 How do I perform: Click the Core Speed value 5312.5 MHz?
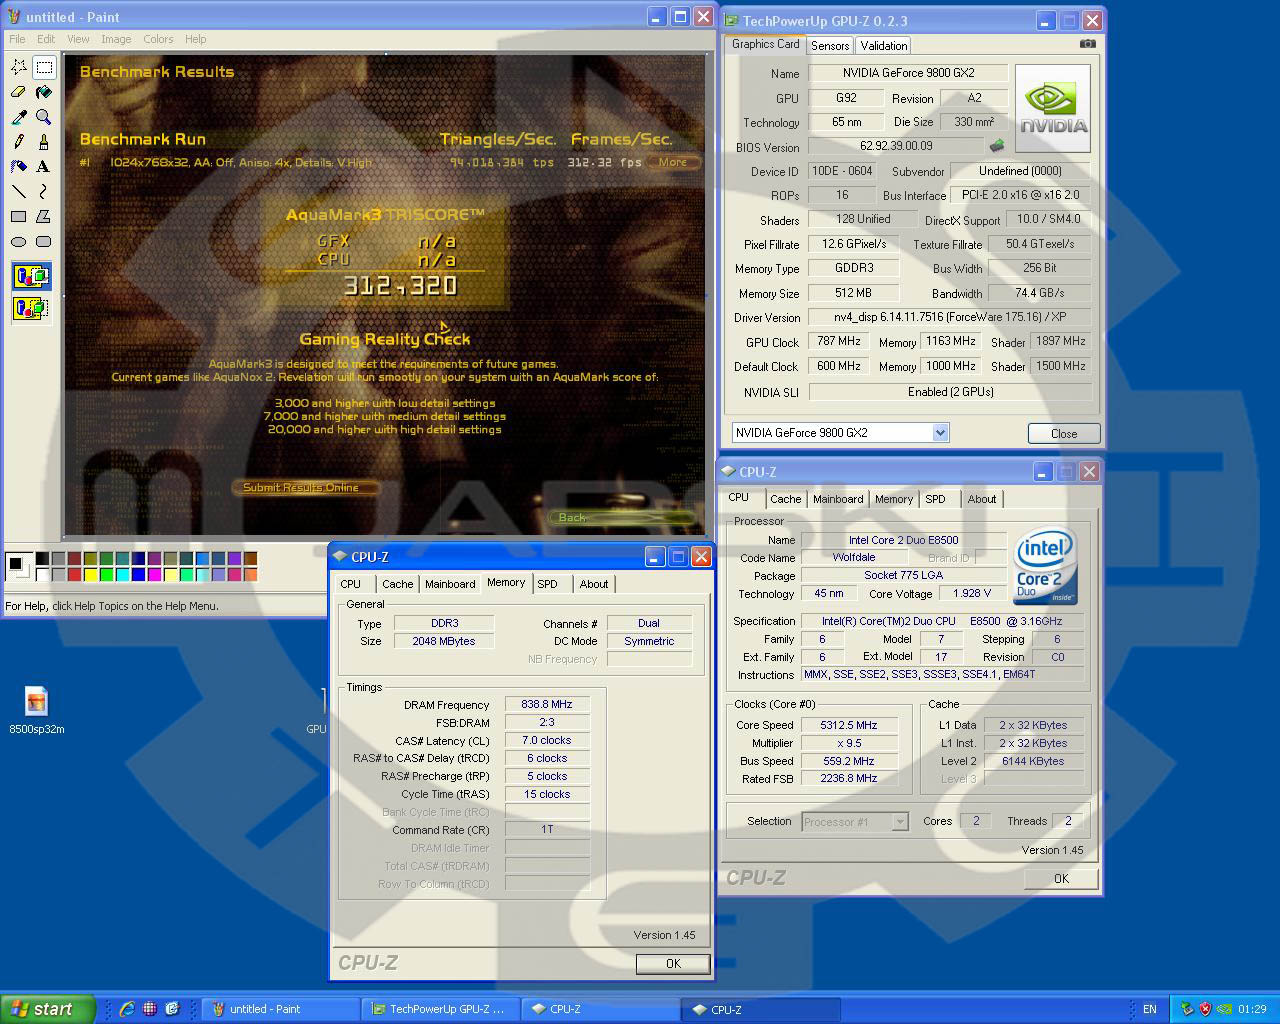tap(849, 725)
